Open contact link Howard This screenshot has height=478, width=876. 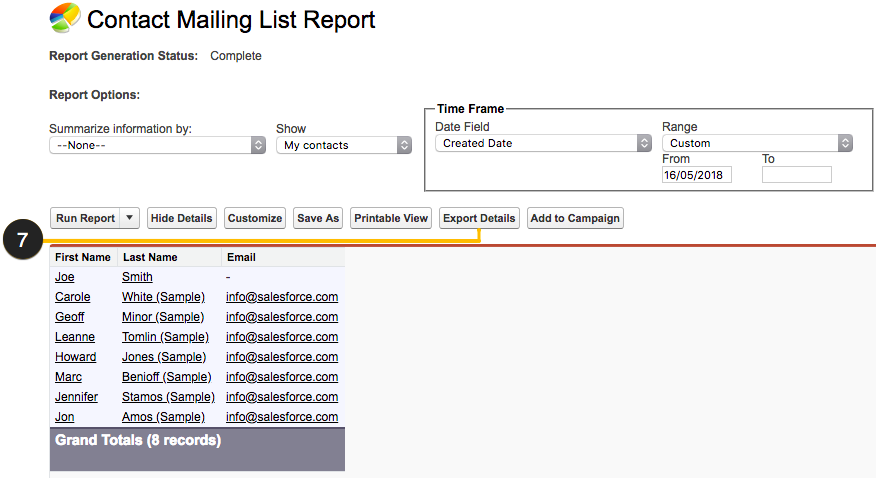point(75,357)
